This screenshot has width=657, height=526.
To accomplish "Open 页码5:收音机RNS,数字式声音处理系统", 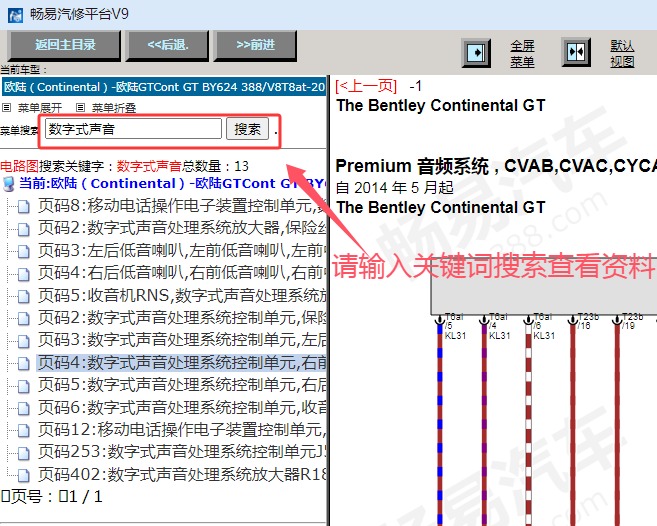I will tap(181, 295).
